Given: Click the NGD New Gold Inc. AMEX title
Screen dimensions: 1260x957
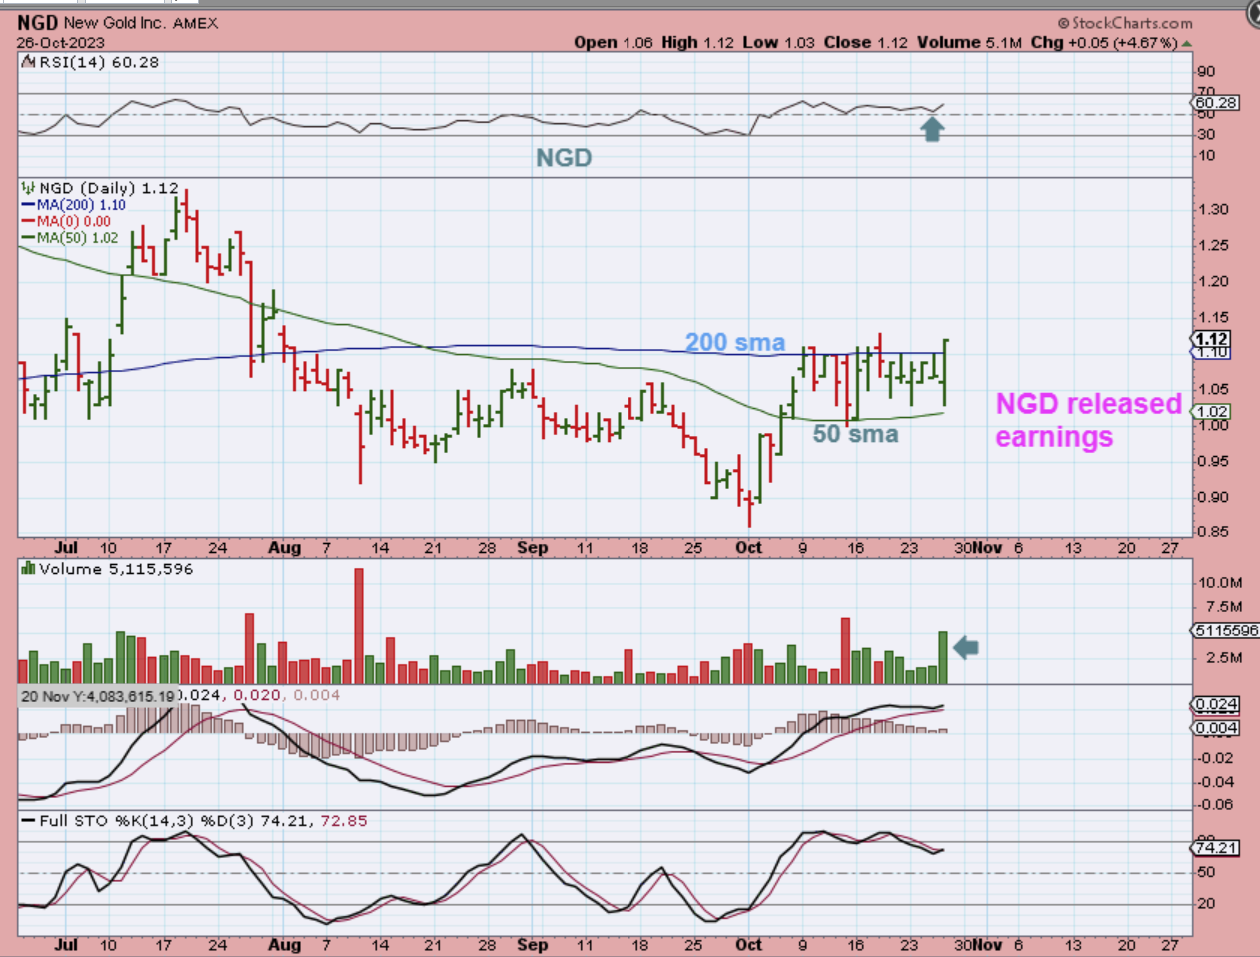Looking at the screenshot, I should point(117,22).
